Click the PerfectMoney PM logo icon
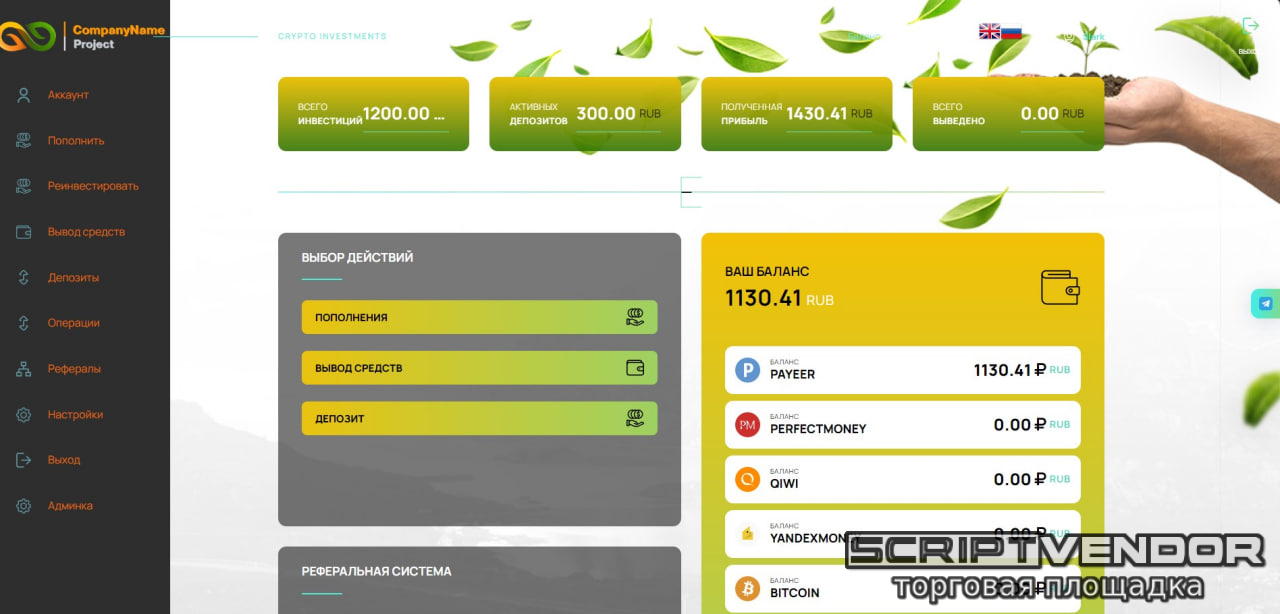 click(747, 425)
